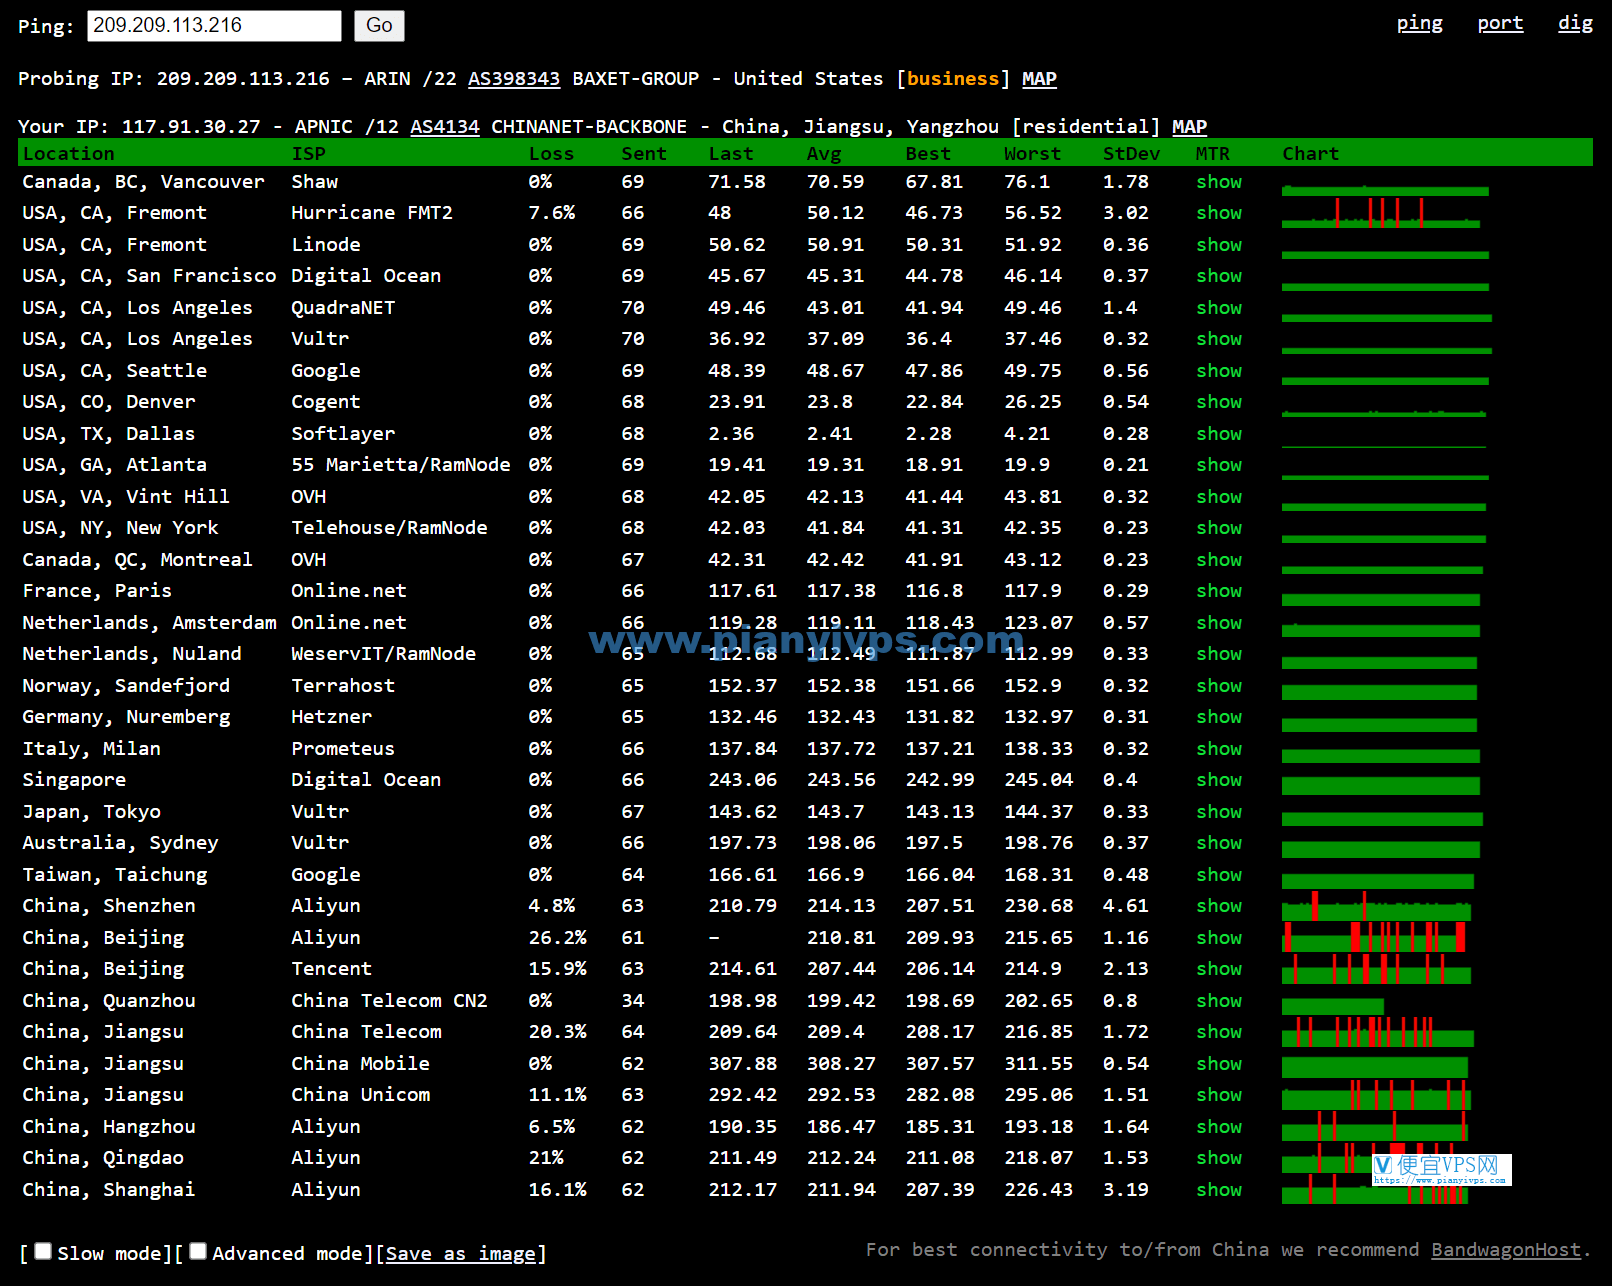This screenshot has width=1612, height=1286.
Task: Show MTR for Taichung Google
Action: [1219, 875]
